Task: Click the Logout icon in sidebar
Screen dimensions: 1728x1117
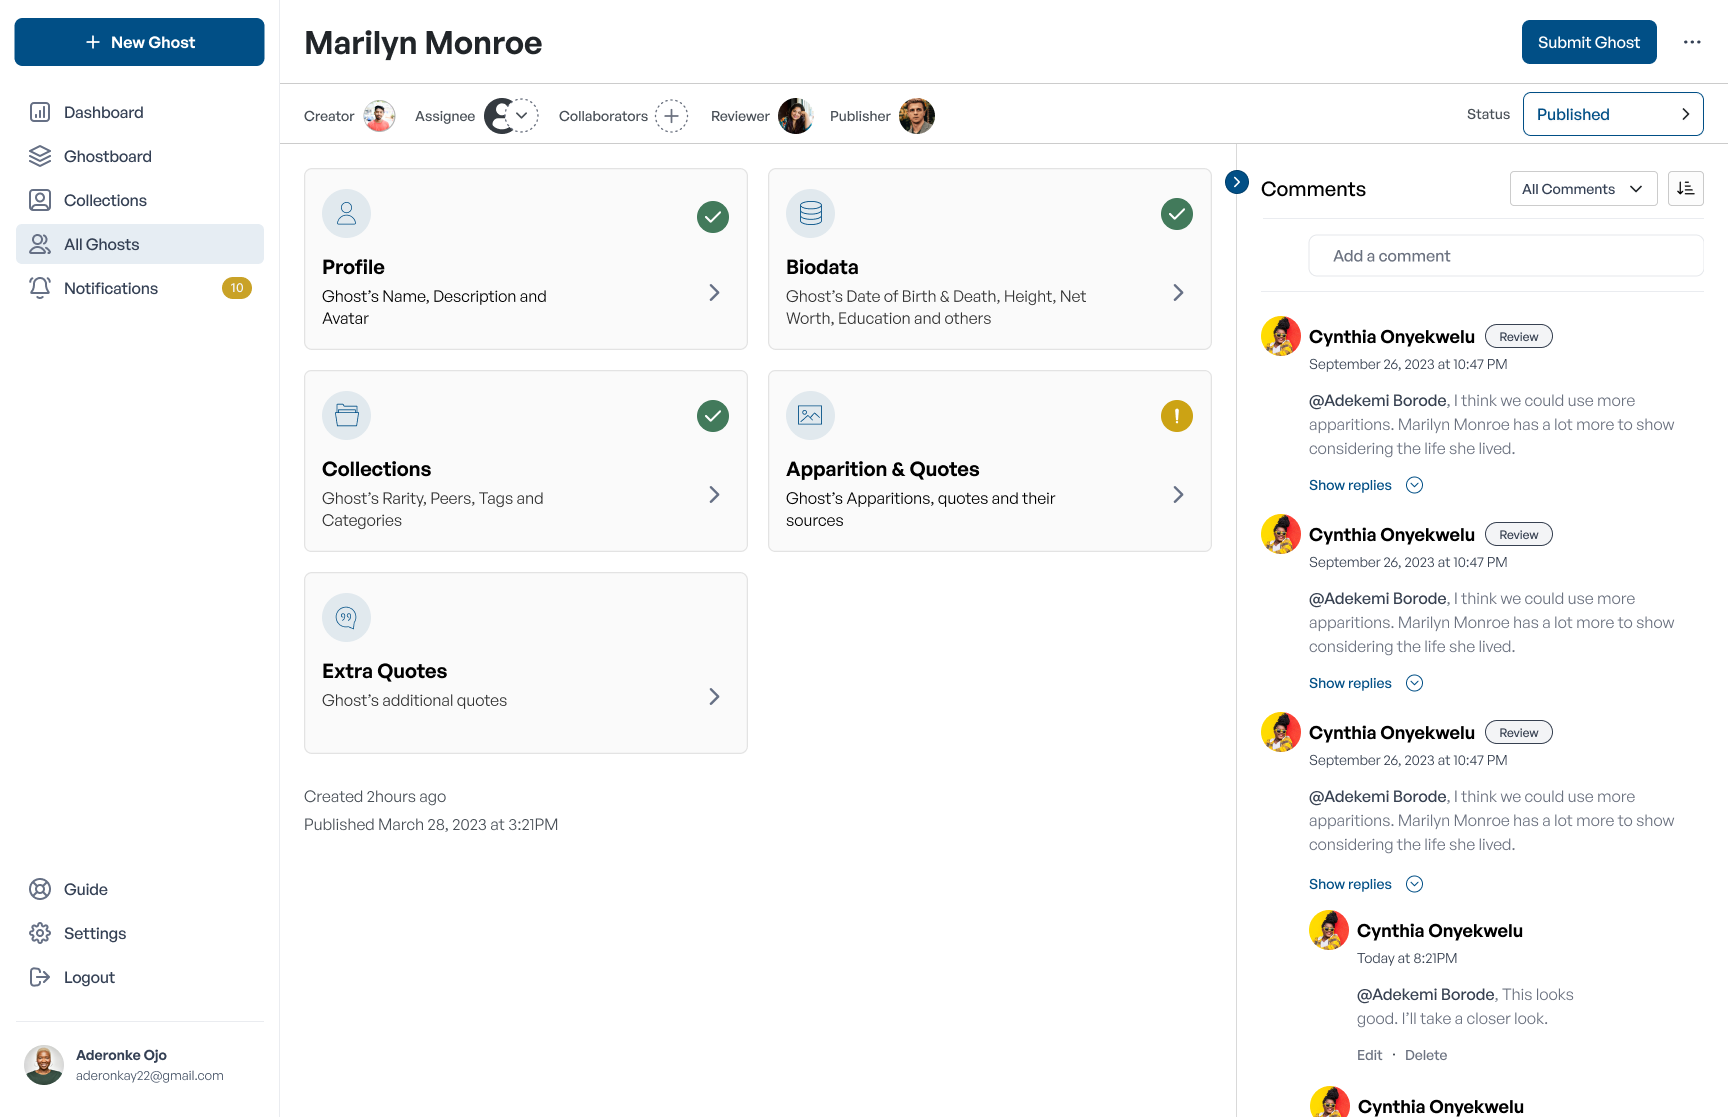Action: click(40, 977)
